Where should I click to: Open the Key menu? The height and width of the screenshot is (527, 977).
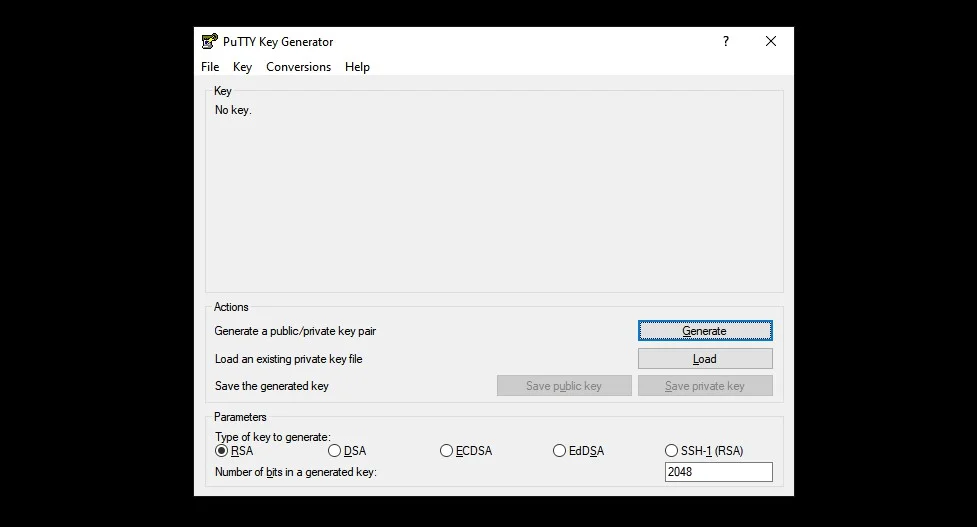coord(242,67)
